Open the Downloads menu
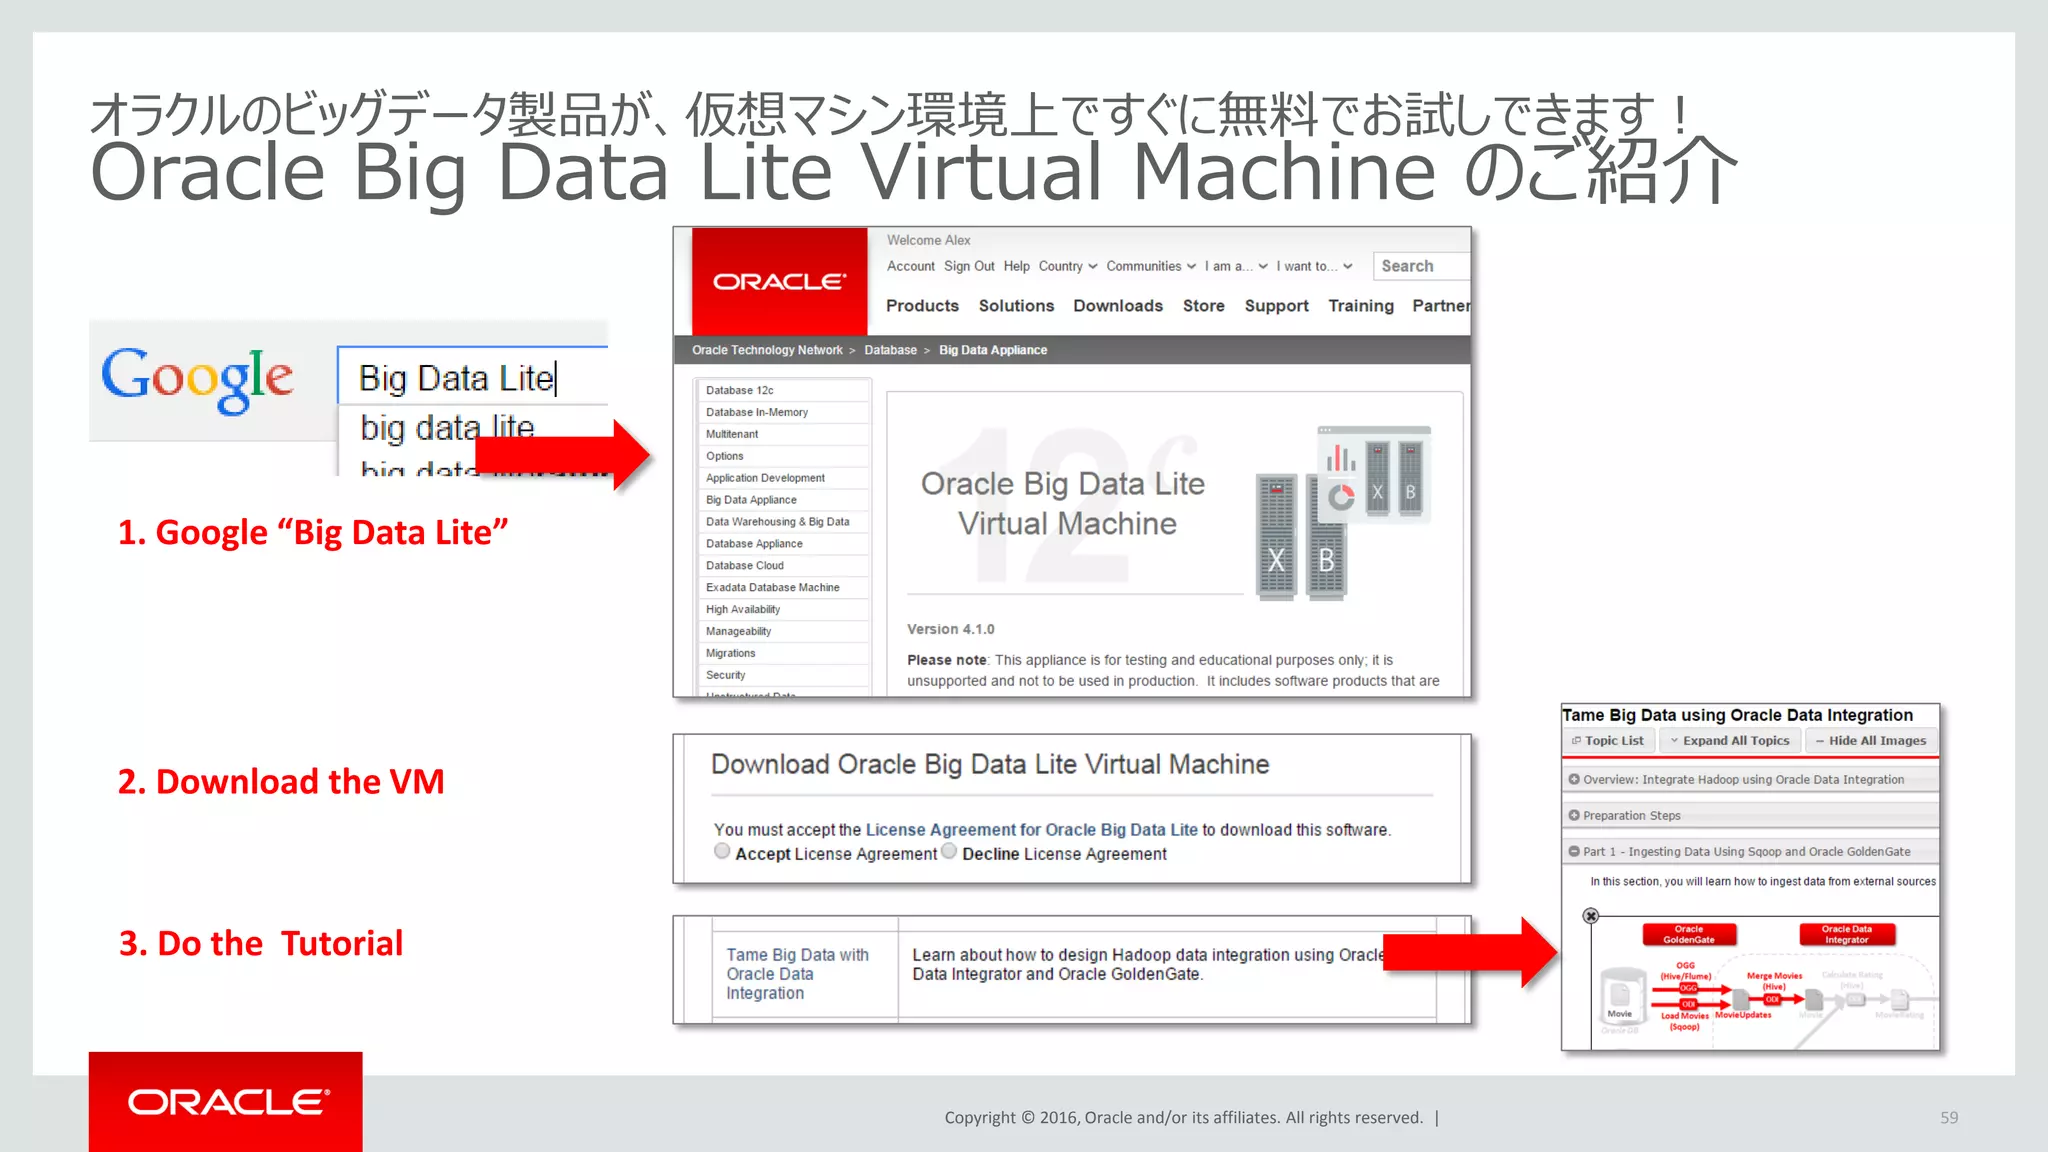The width and height of the screenshot is (2048, 1152). pos(1118,306)
